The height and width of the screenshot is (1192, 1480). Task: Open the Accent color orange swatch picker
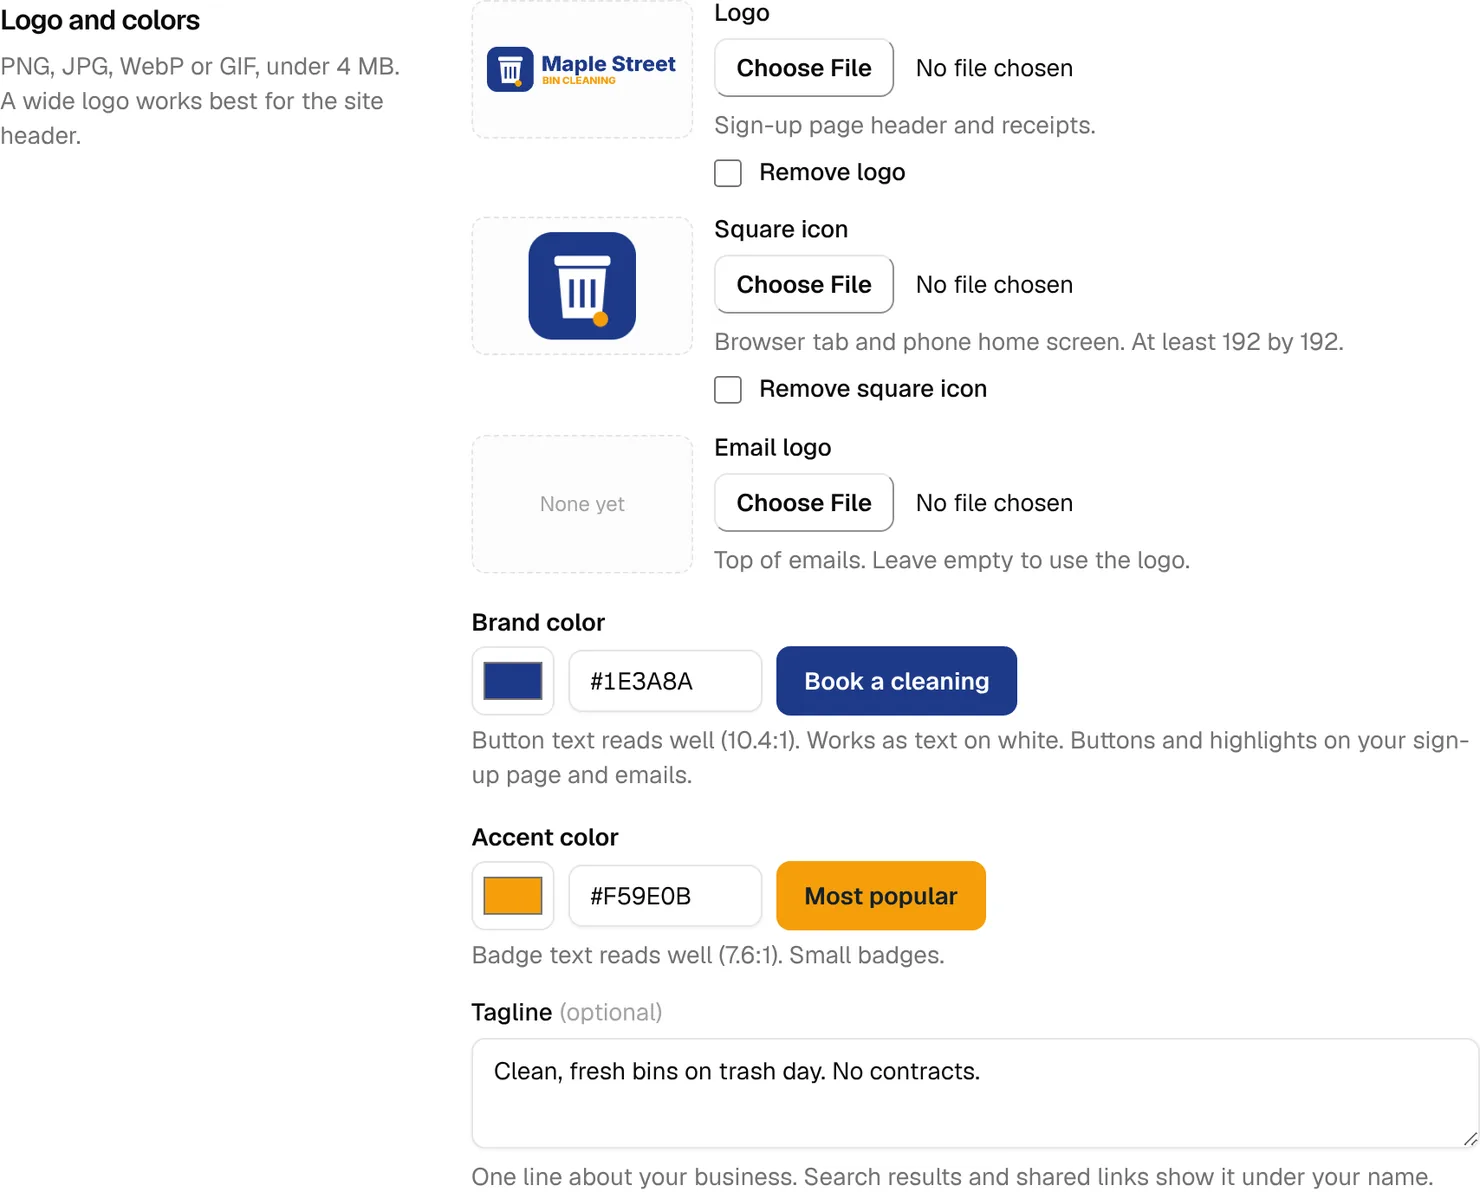point(513,896)
